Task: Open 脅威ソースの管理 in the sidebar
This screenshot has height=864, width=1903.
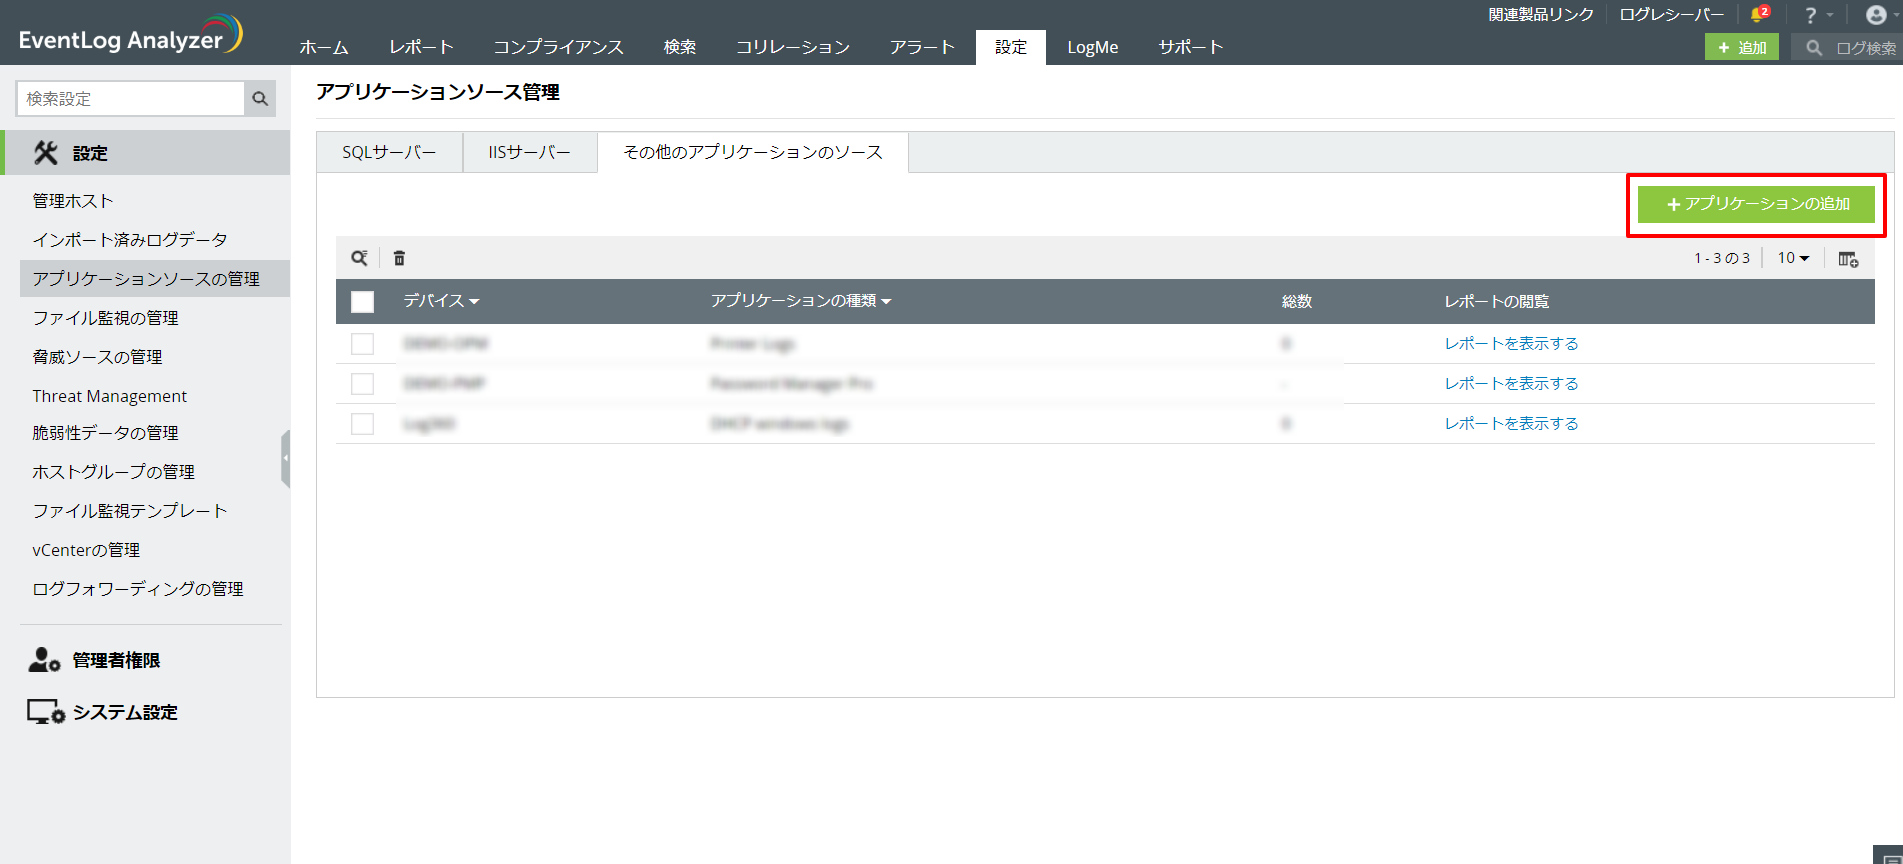Action: pos(98,357)
